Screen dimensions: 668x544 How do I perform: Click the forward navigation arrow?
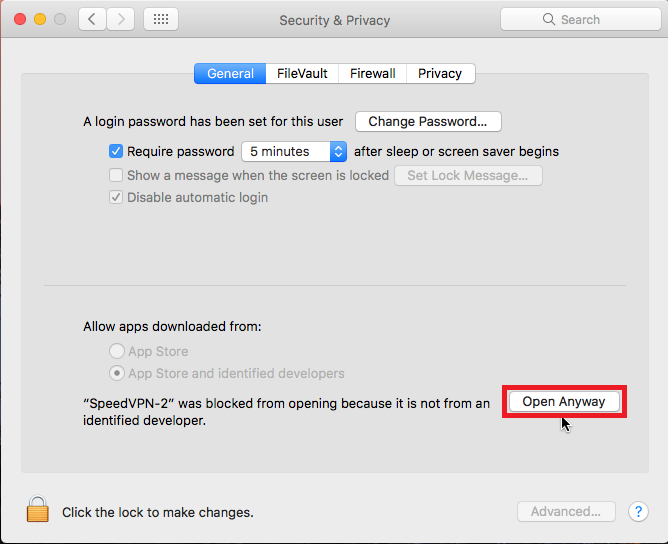(x=121, y=19)
